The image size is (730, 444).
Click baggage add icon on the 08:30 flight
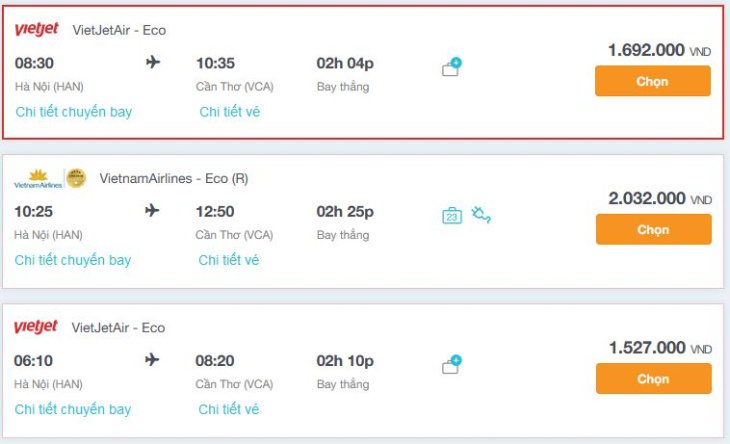tap(452, 68)
